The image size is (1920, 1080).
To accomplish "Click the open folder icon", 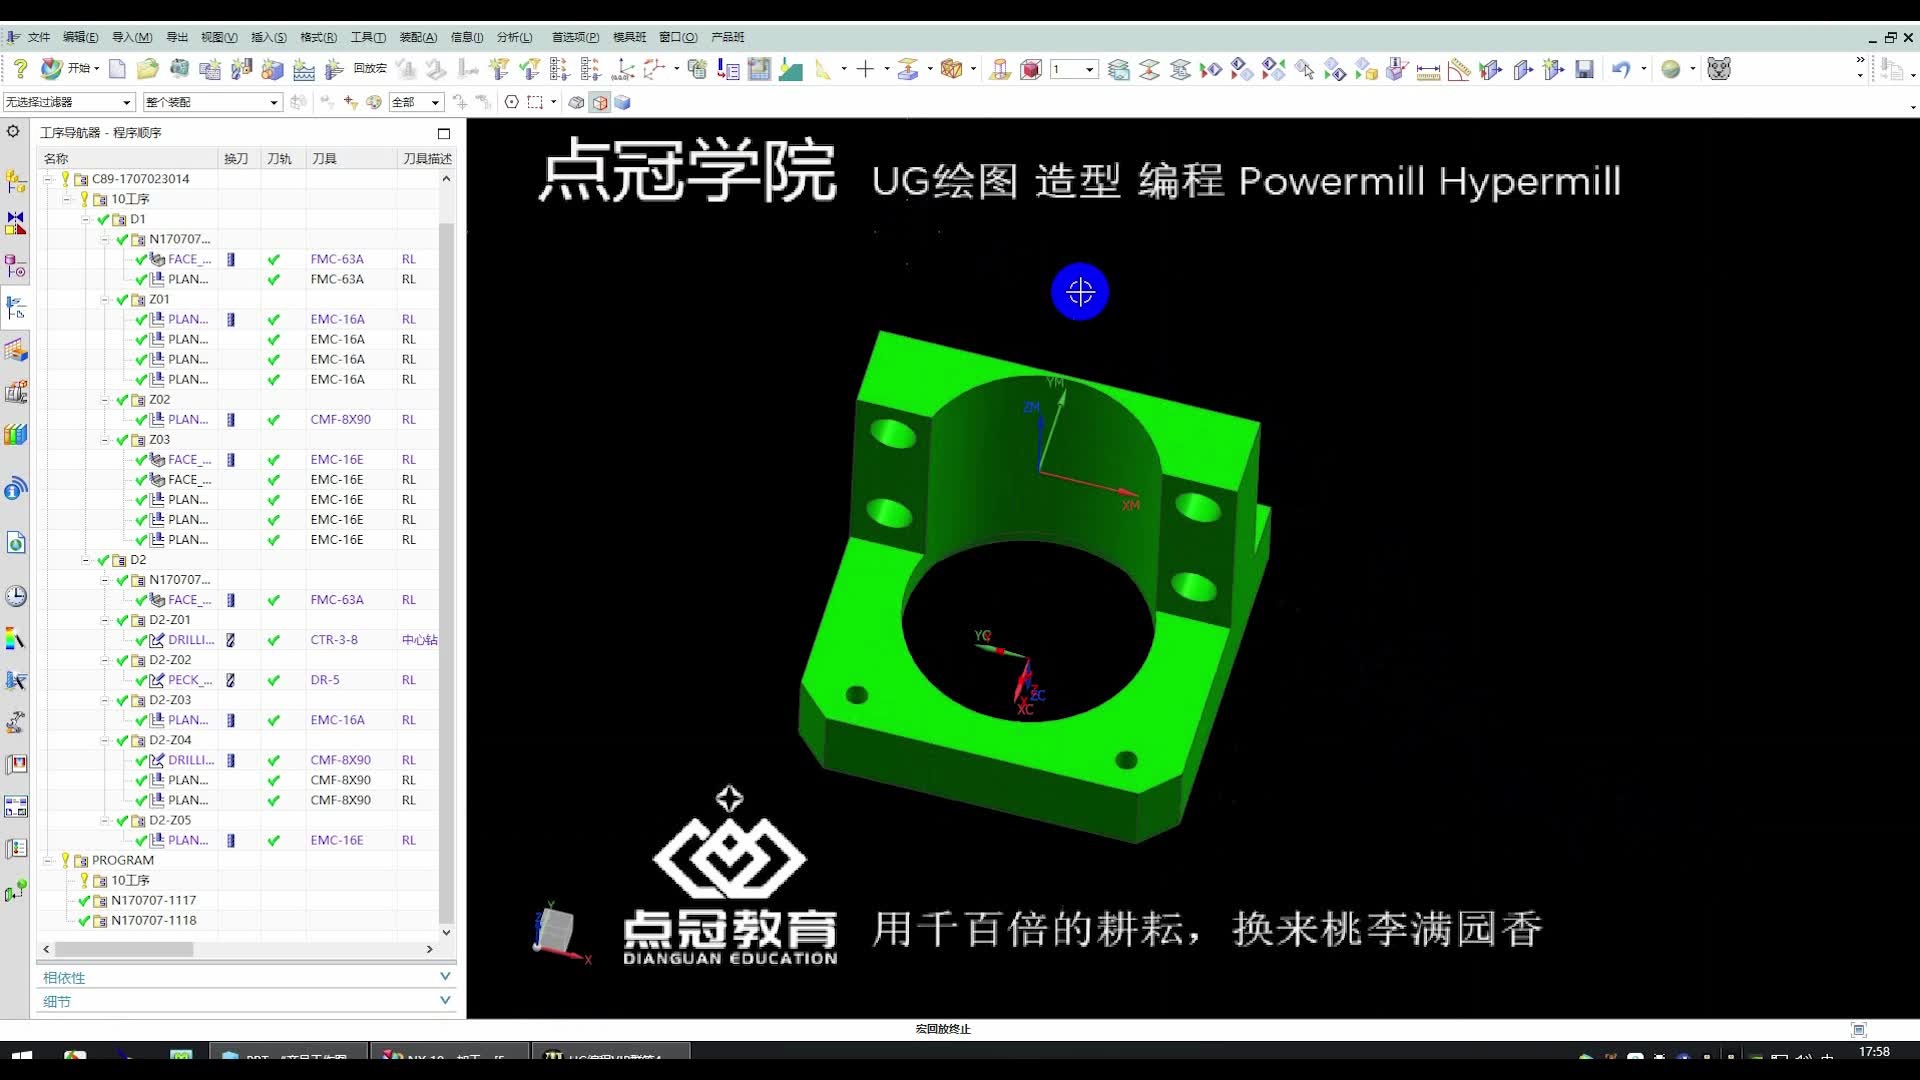I will (148, 69).
